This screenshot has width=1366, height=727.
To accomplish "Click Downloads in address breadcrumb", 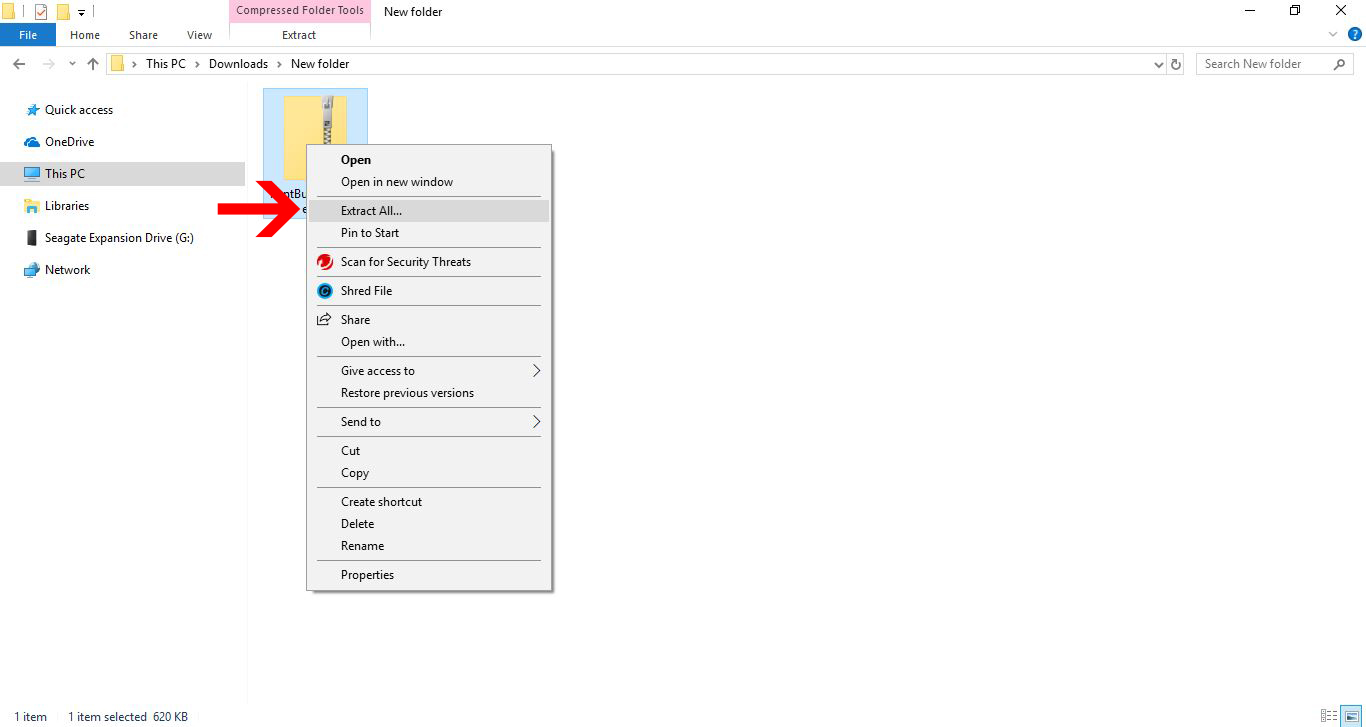I will tap(238, 64).
